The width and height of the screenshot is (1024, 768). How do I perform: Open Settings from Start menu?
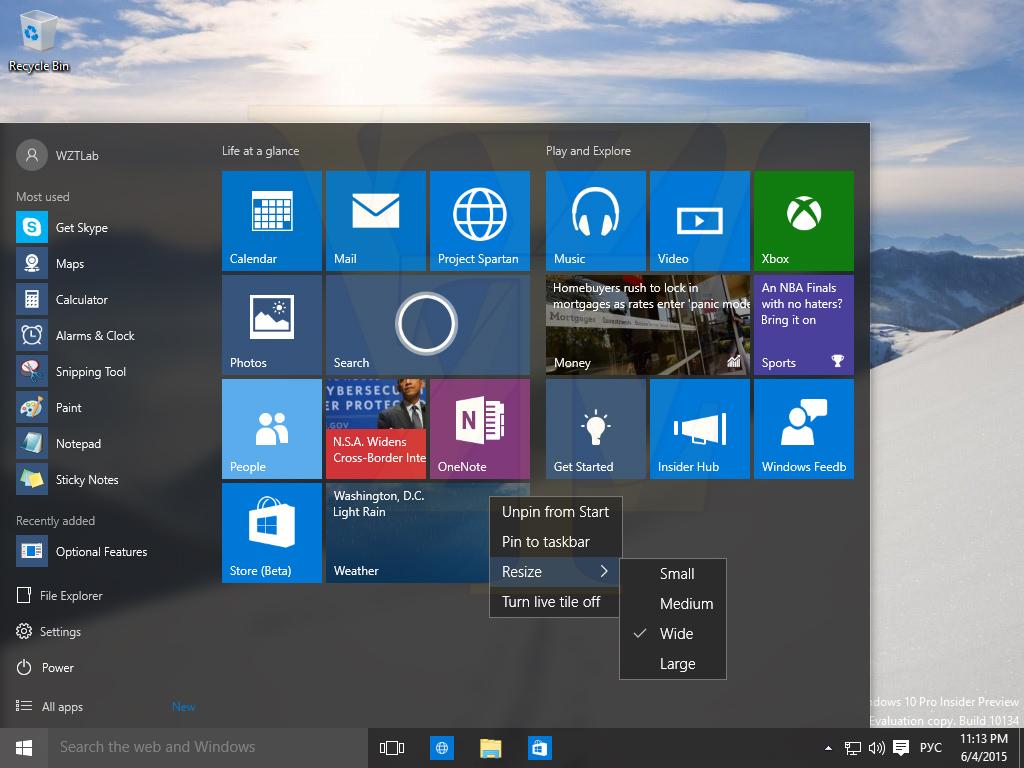coord(48,632)
